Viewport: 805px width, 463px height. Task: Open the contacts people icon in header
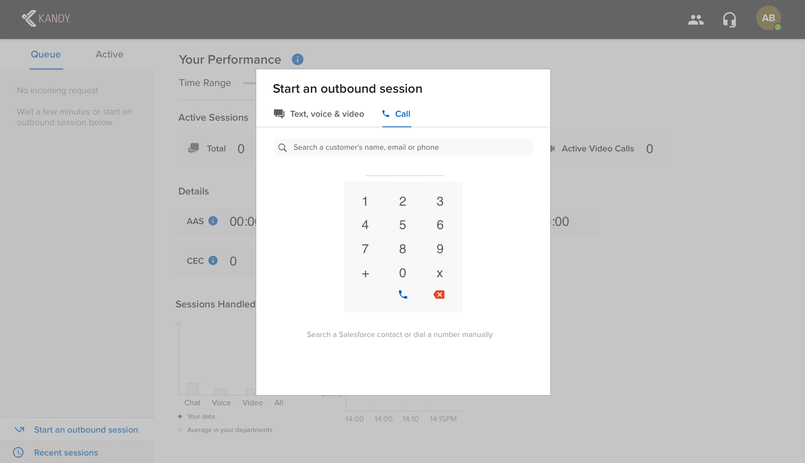coord(696,20)
